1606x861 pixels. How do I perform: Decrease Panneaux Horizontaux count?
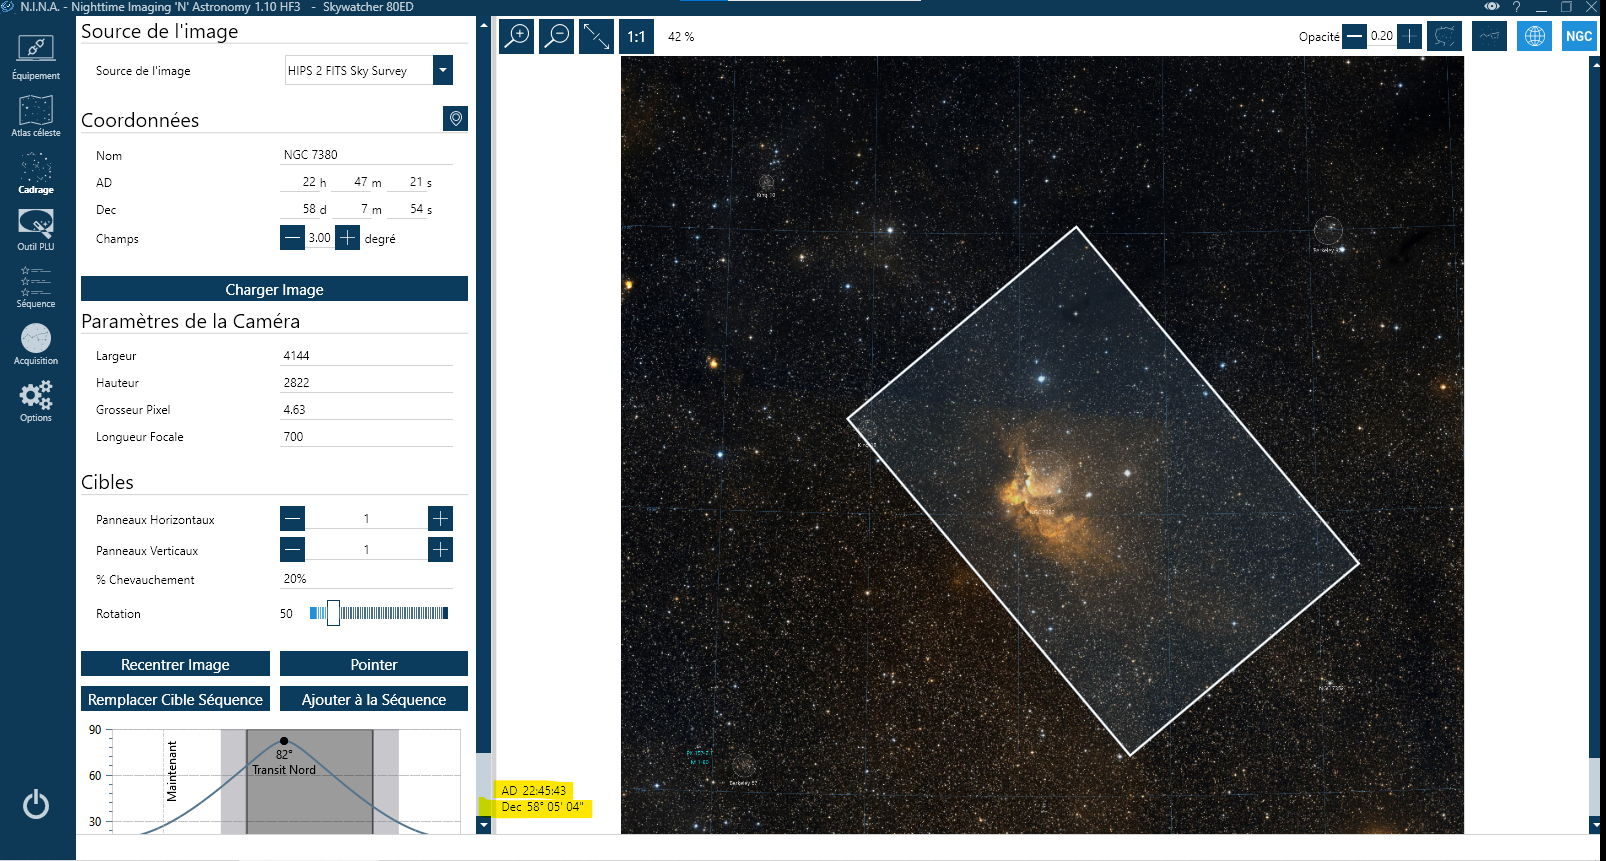coord(292,518)
